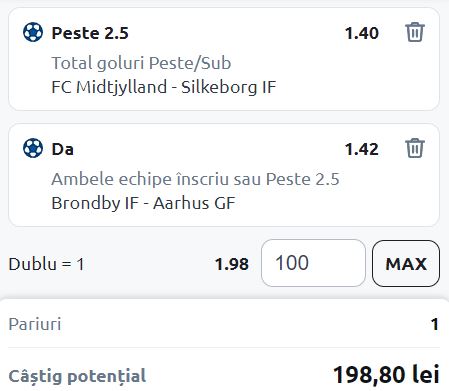This screenshot has height=391, width=449.
Task: Click the combined odds 1.98
Action: (232, 264)
